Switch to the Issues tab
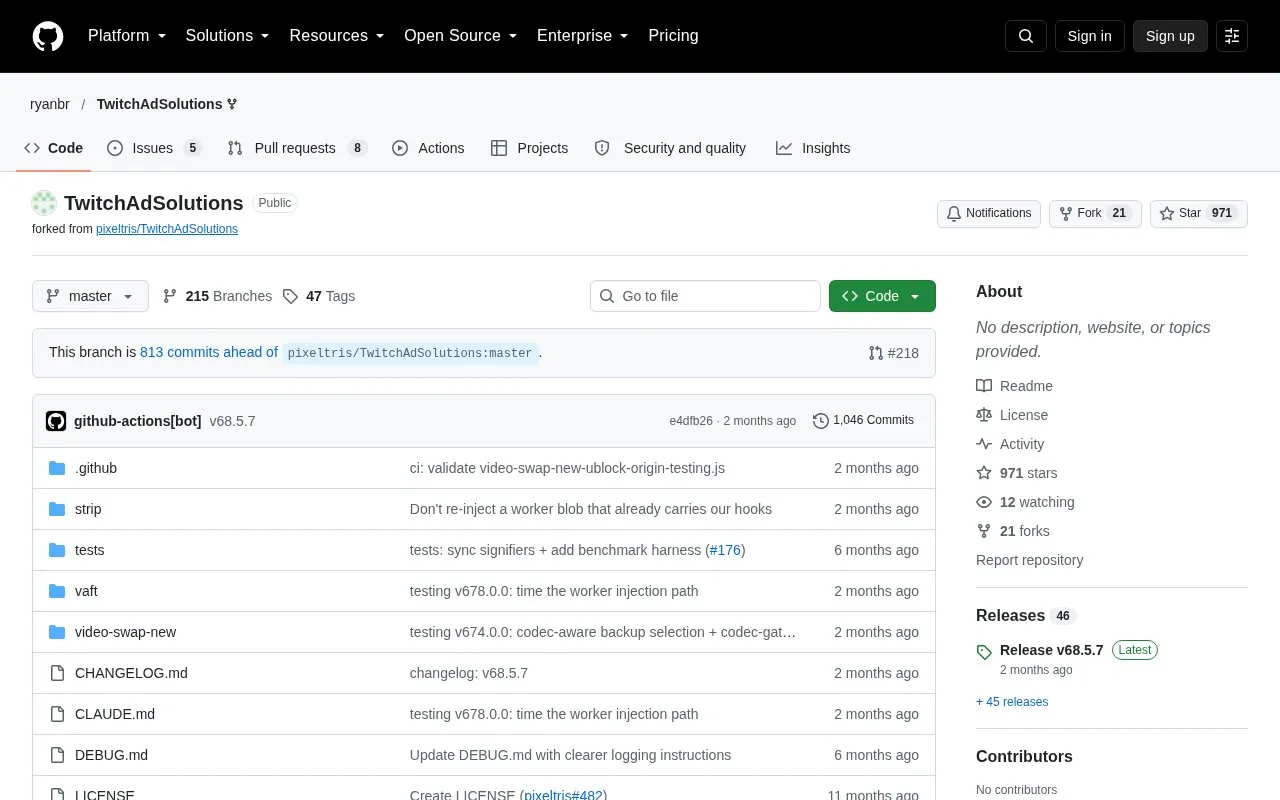The height and width of the screenshot is (800, 1280). click(154, 148)
